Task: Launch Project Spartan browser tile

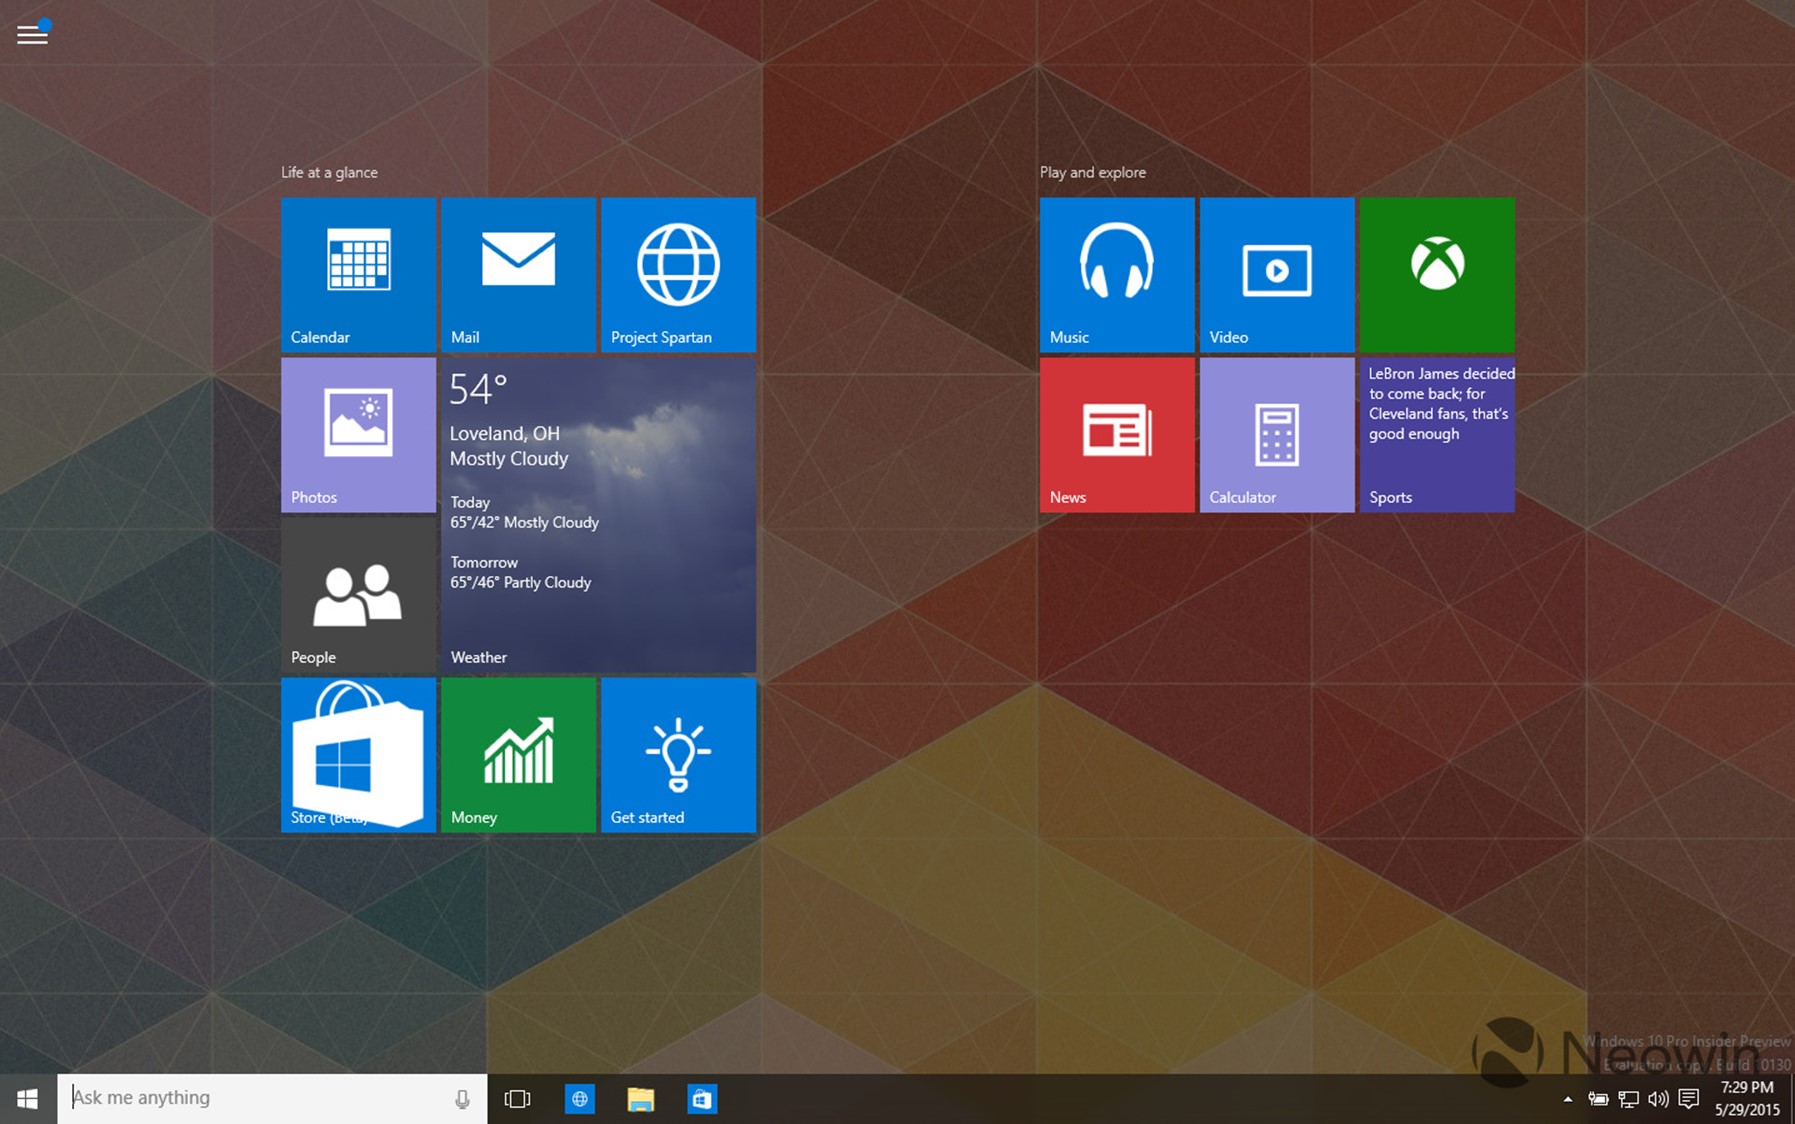Action: pyautogui.click(x=678, y=274)
